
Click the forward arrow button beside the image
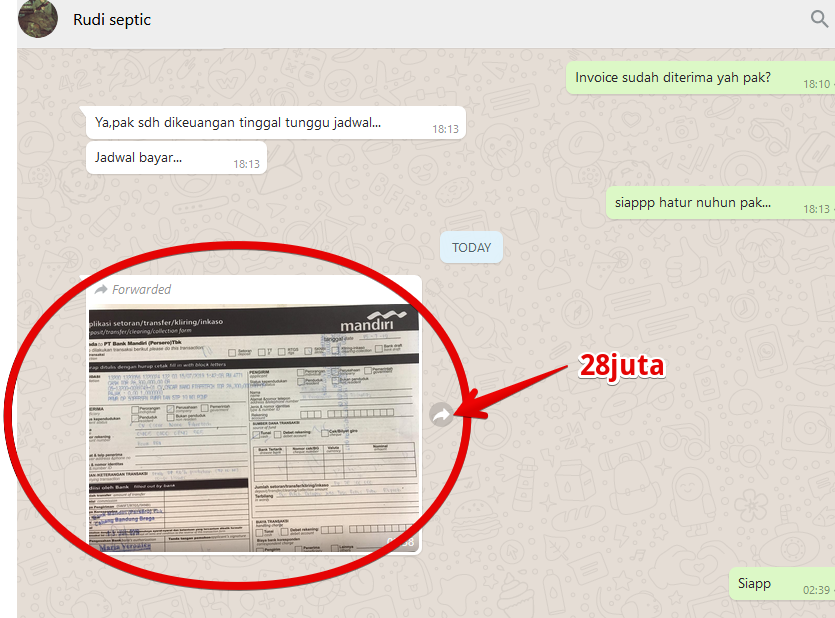441,415
